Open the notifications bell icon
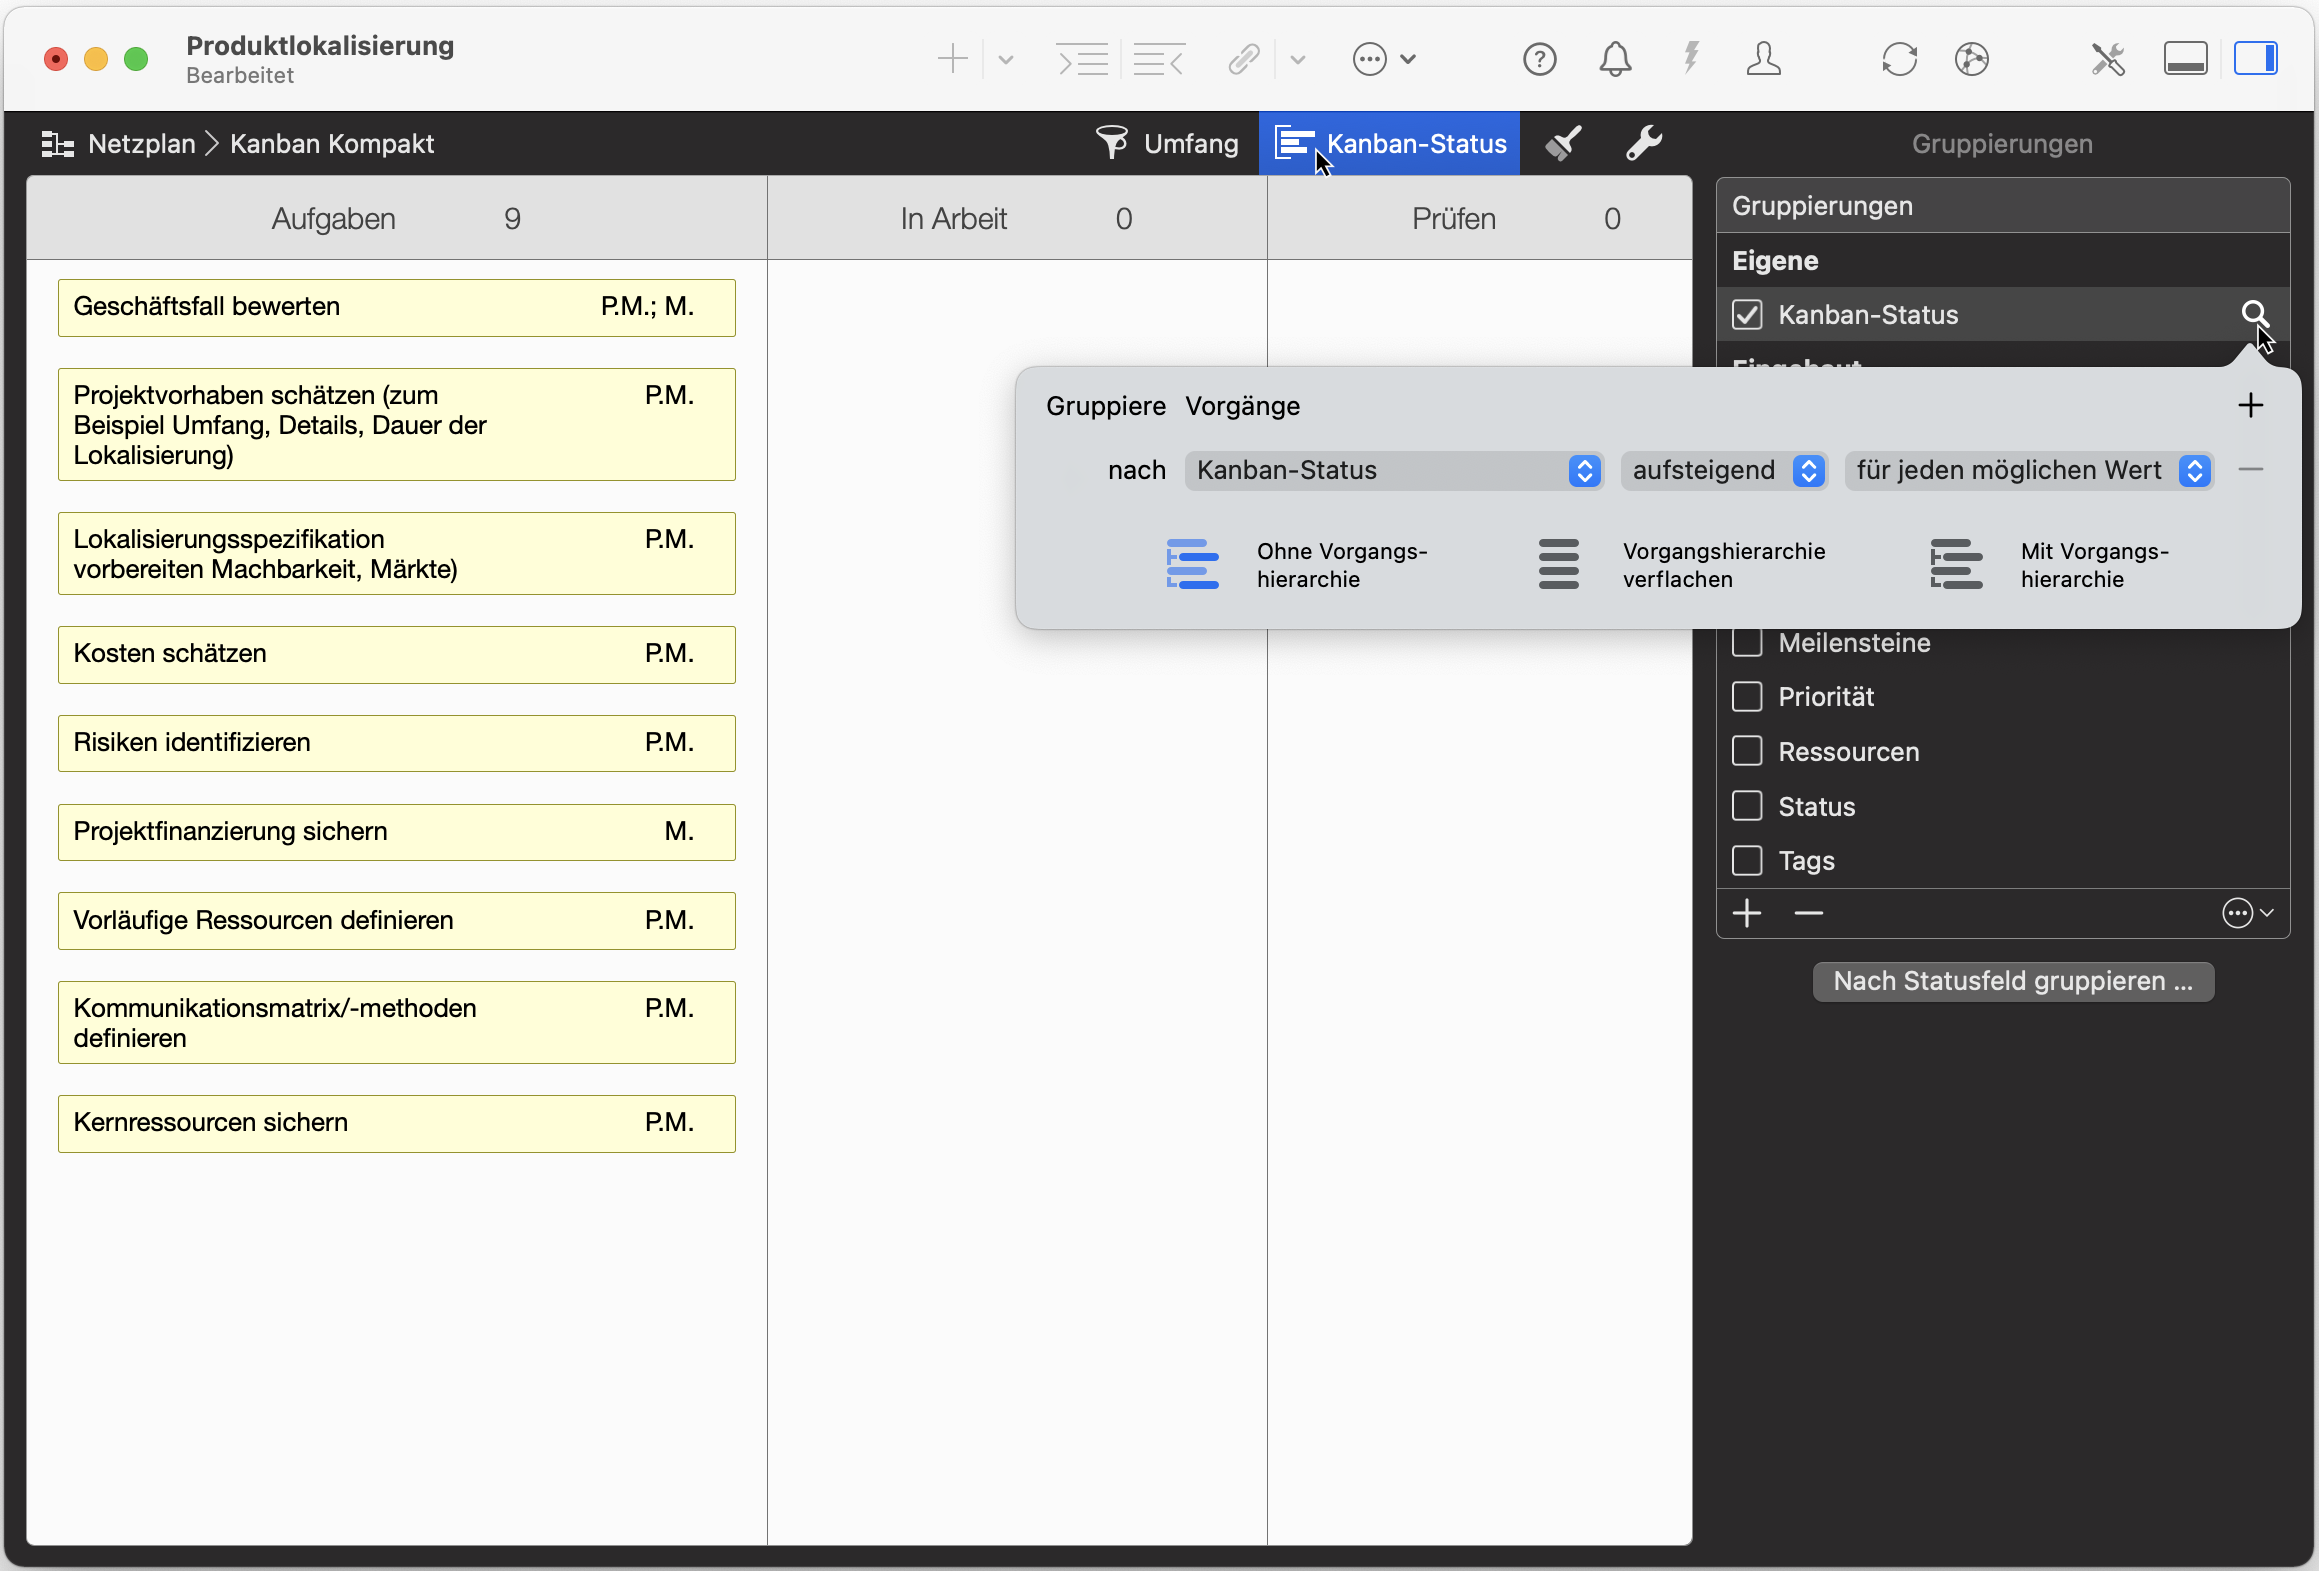The height and width of the screenshot is (1571, 2319). pos(1615,60)
